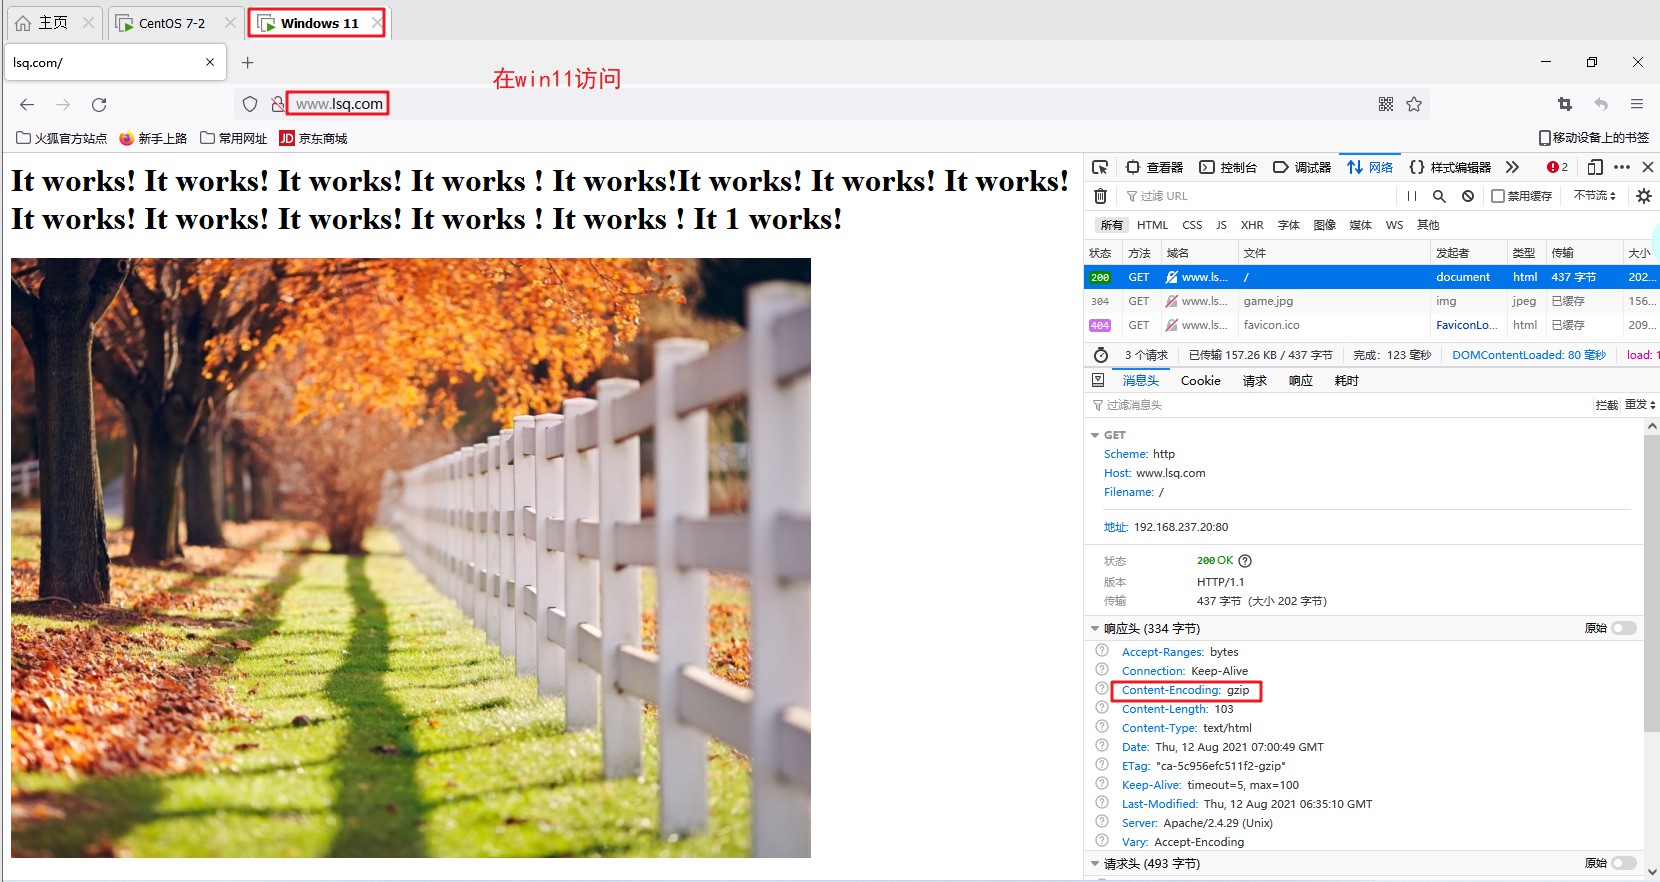Filter requests to WS only
The height and width of the screenshot is (882, 1660).
click(1394, 225)
